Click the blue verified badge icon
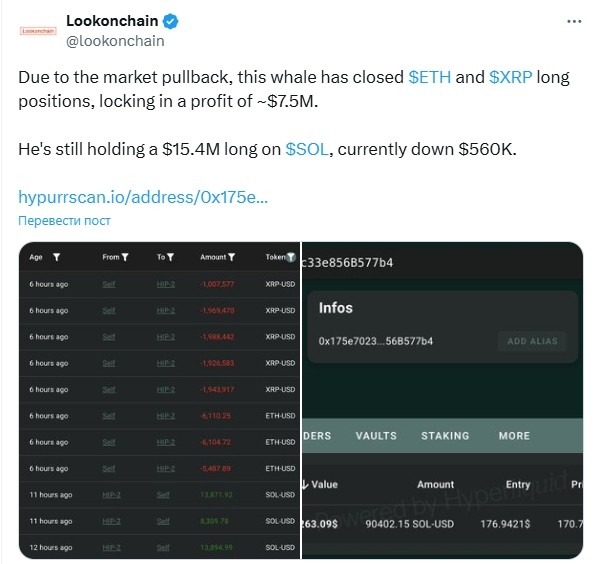 (x=170, y=21)
